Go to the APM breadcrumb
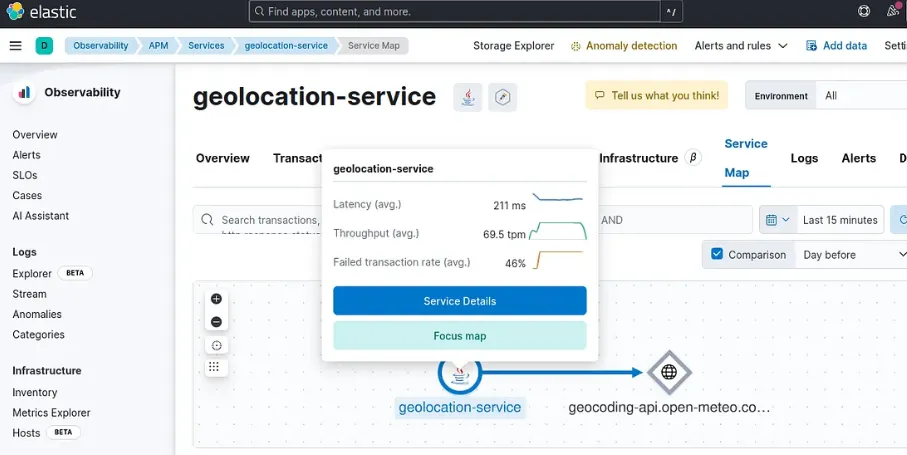The width and height of the screenshot is (907, 455). tap(158, 46)
